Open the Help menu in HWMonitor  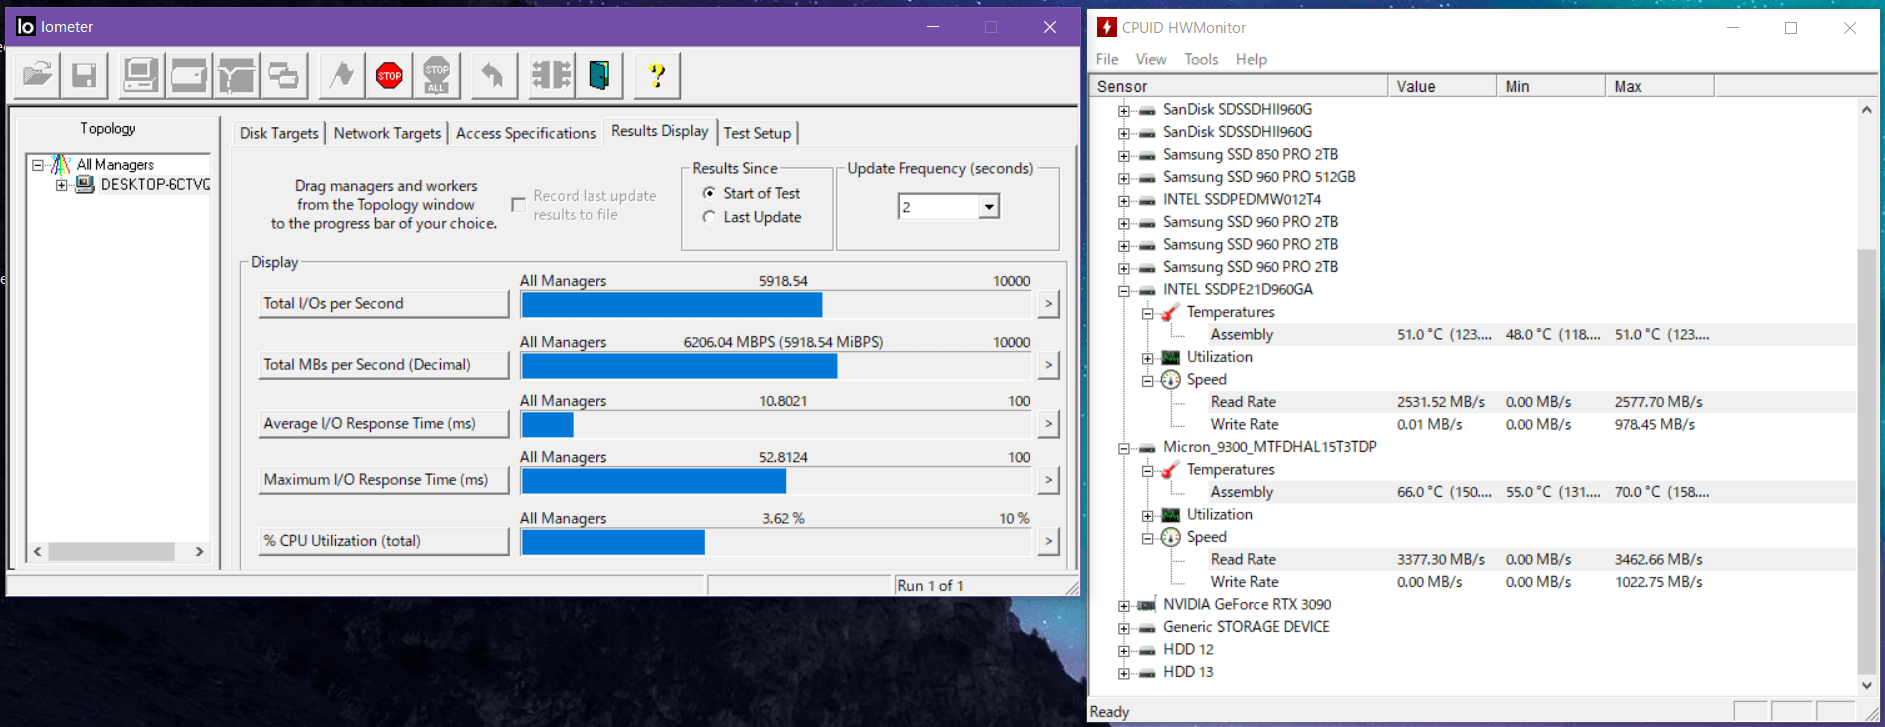pyautogui.click(x=1251, y=59)
